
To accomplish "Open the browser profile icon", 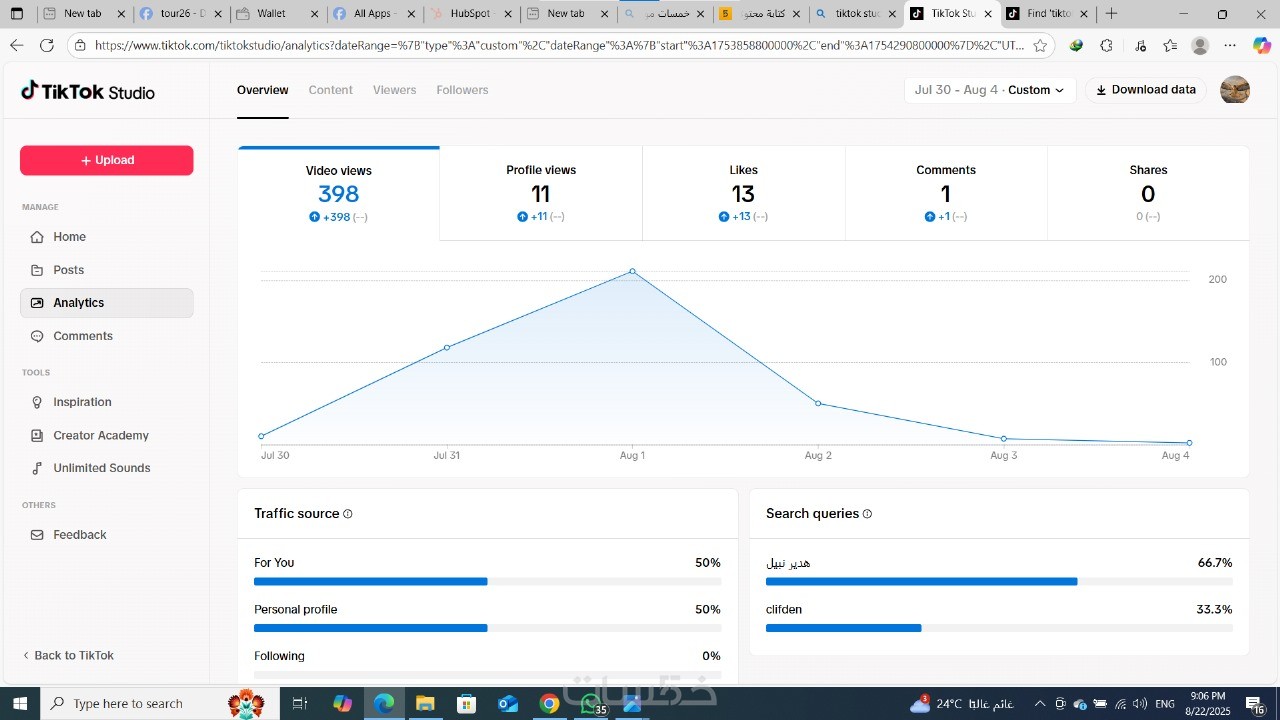I will [1200, 45].
